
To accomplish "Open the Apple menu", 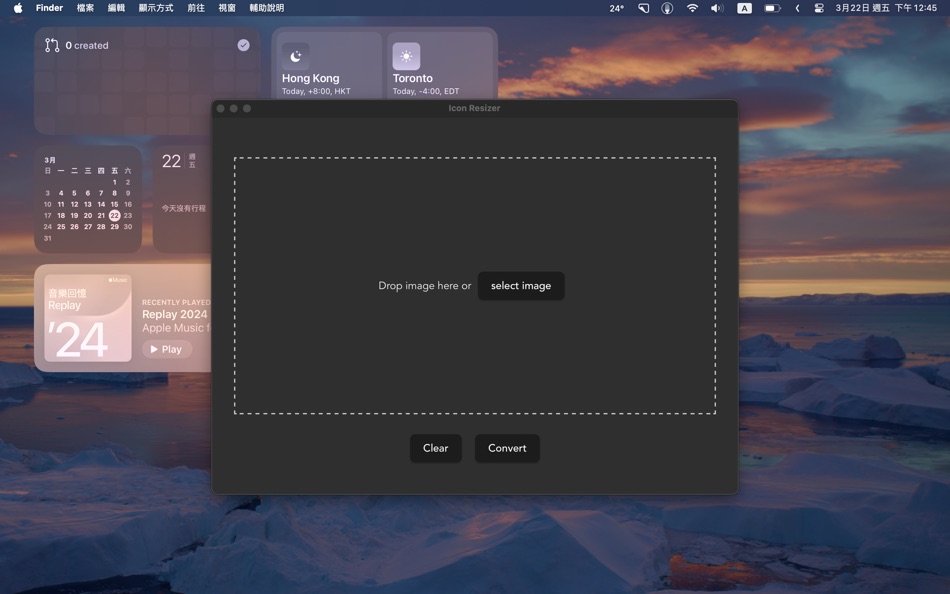I will (18, 8).
